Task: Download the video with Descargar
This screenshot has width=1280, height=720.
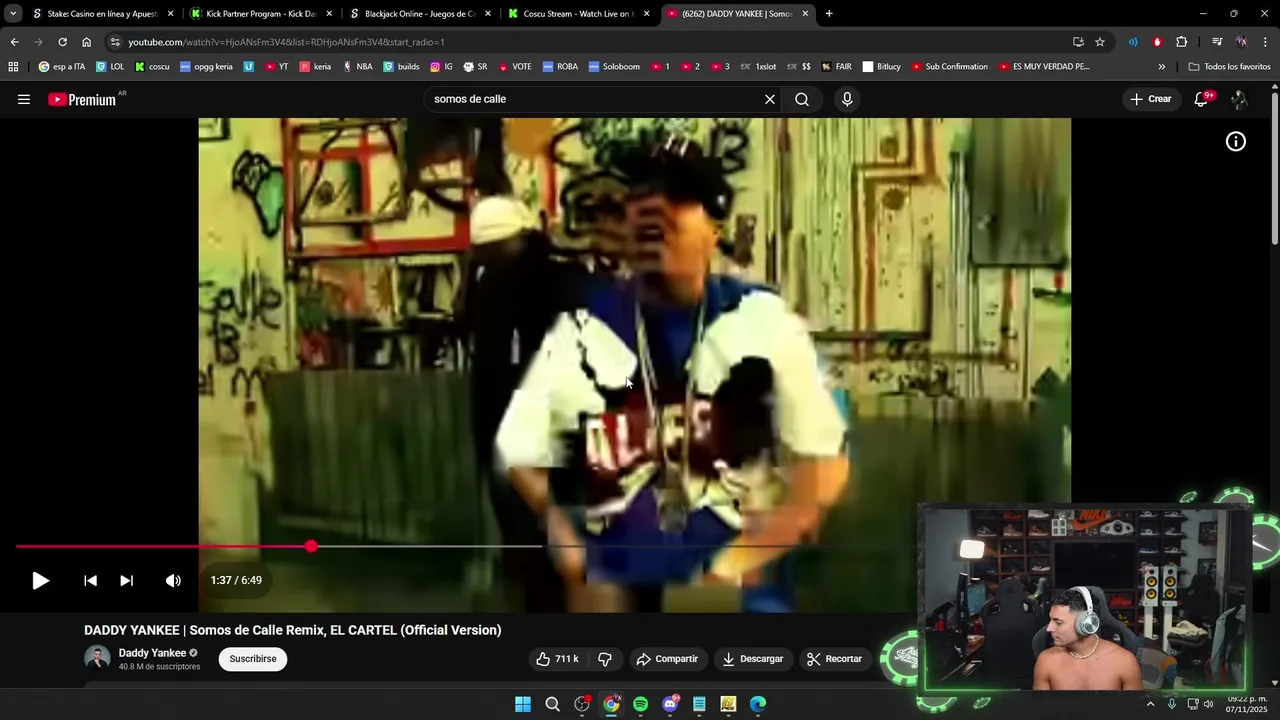Action: click(x=753, y=659)
